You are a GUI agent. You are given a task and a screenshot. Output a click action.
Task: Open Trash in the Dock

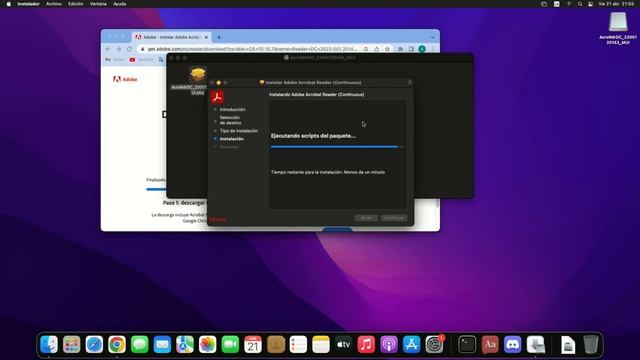click(x=591, y=345)
